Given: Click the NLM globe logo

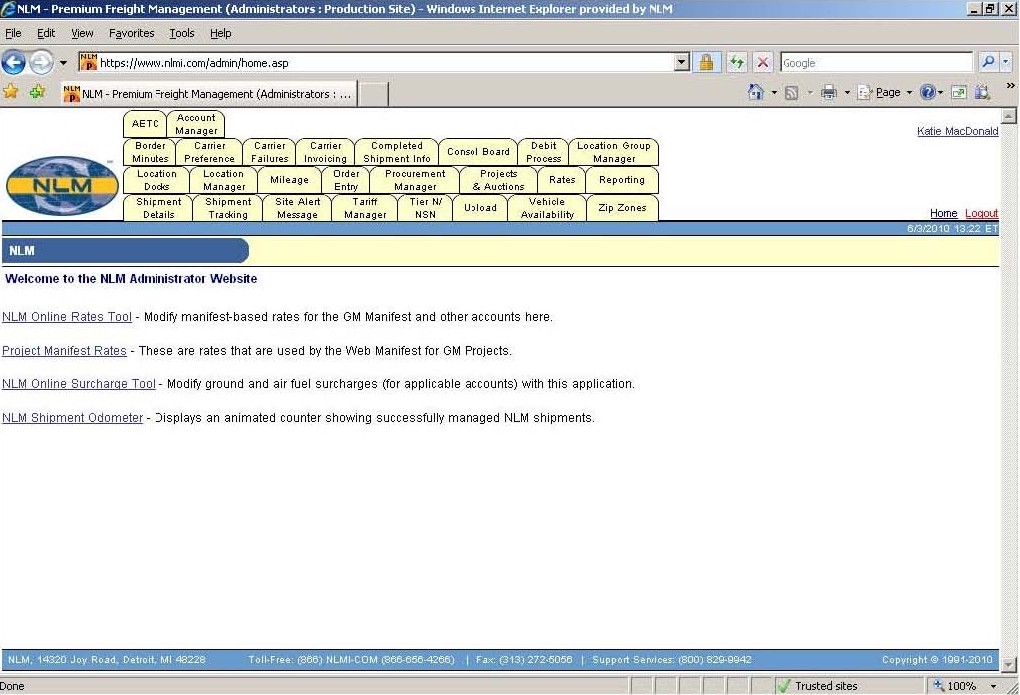Looking at the screenshot, I should coord(62,186).
